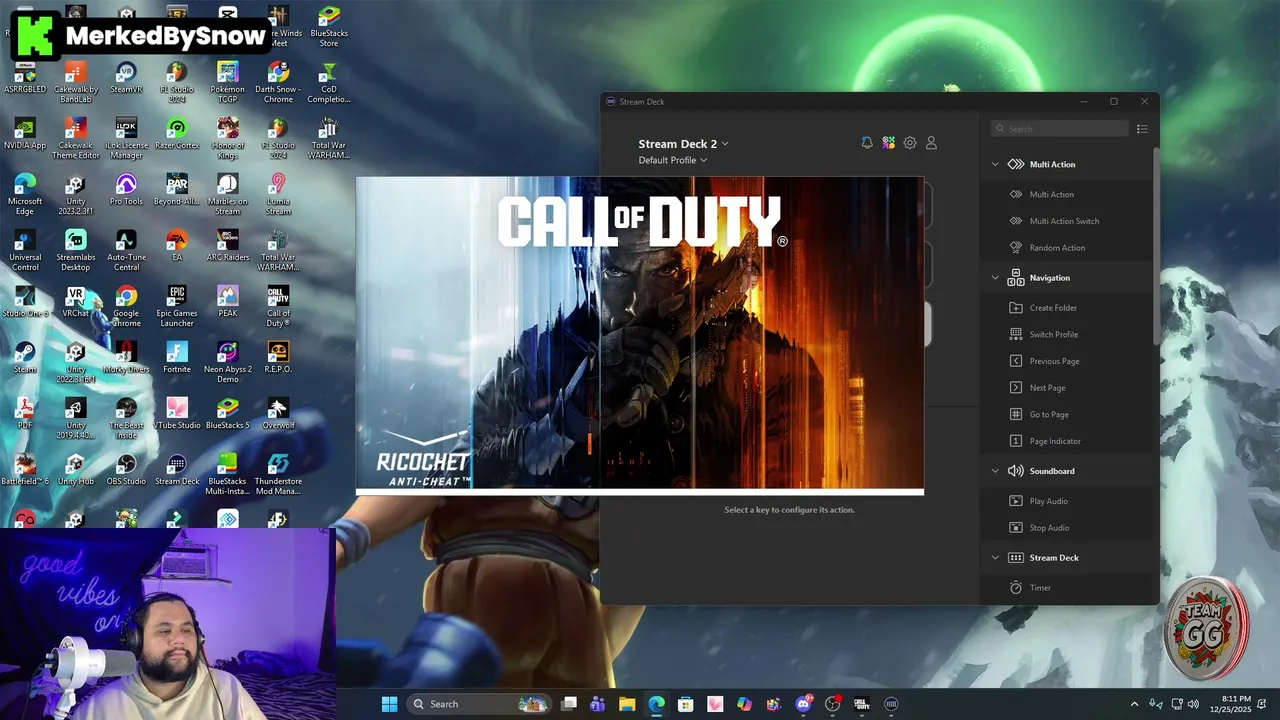Open the Razer Cortex desktop icon
Screen dimensions: 1280x720
[x=177, y=134]
